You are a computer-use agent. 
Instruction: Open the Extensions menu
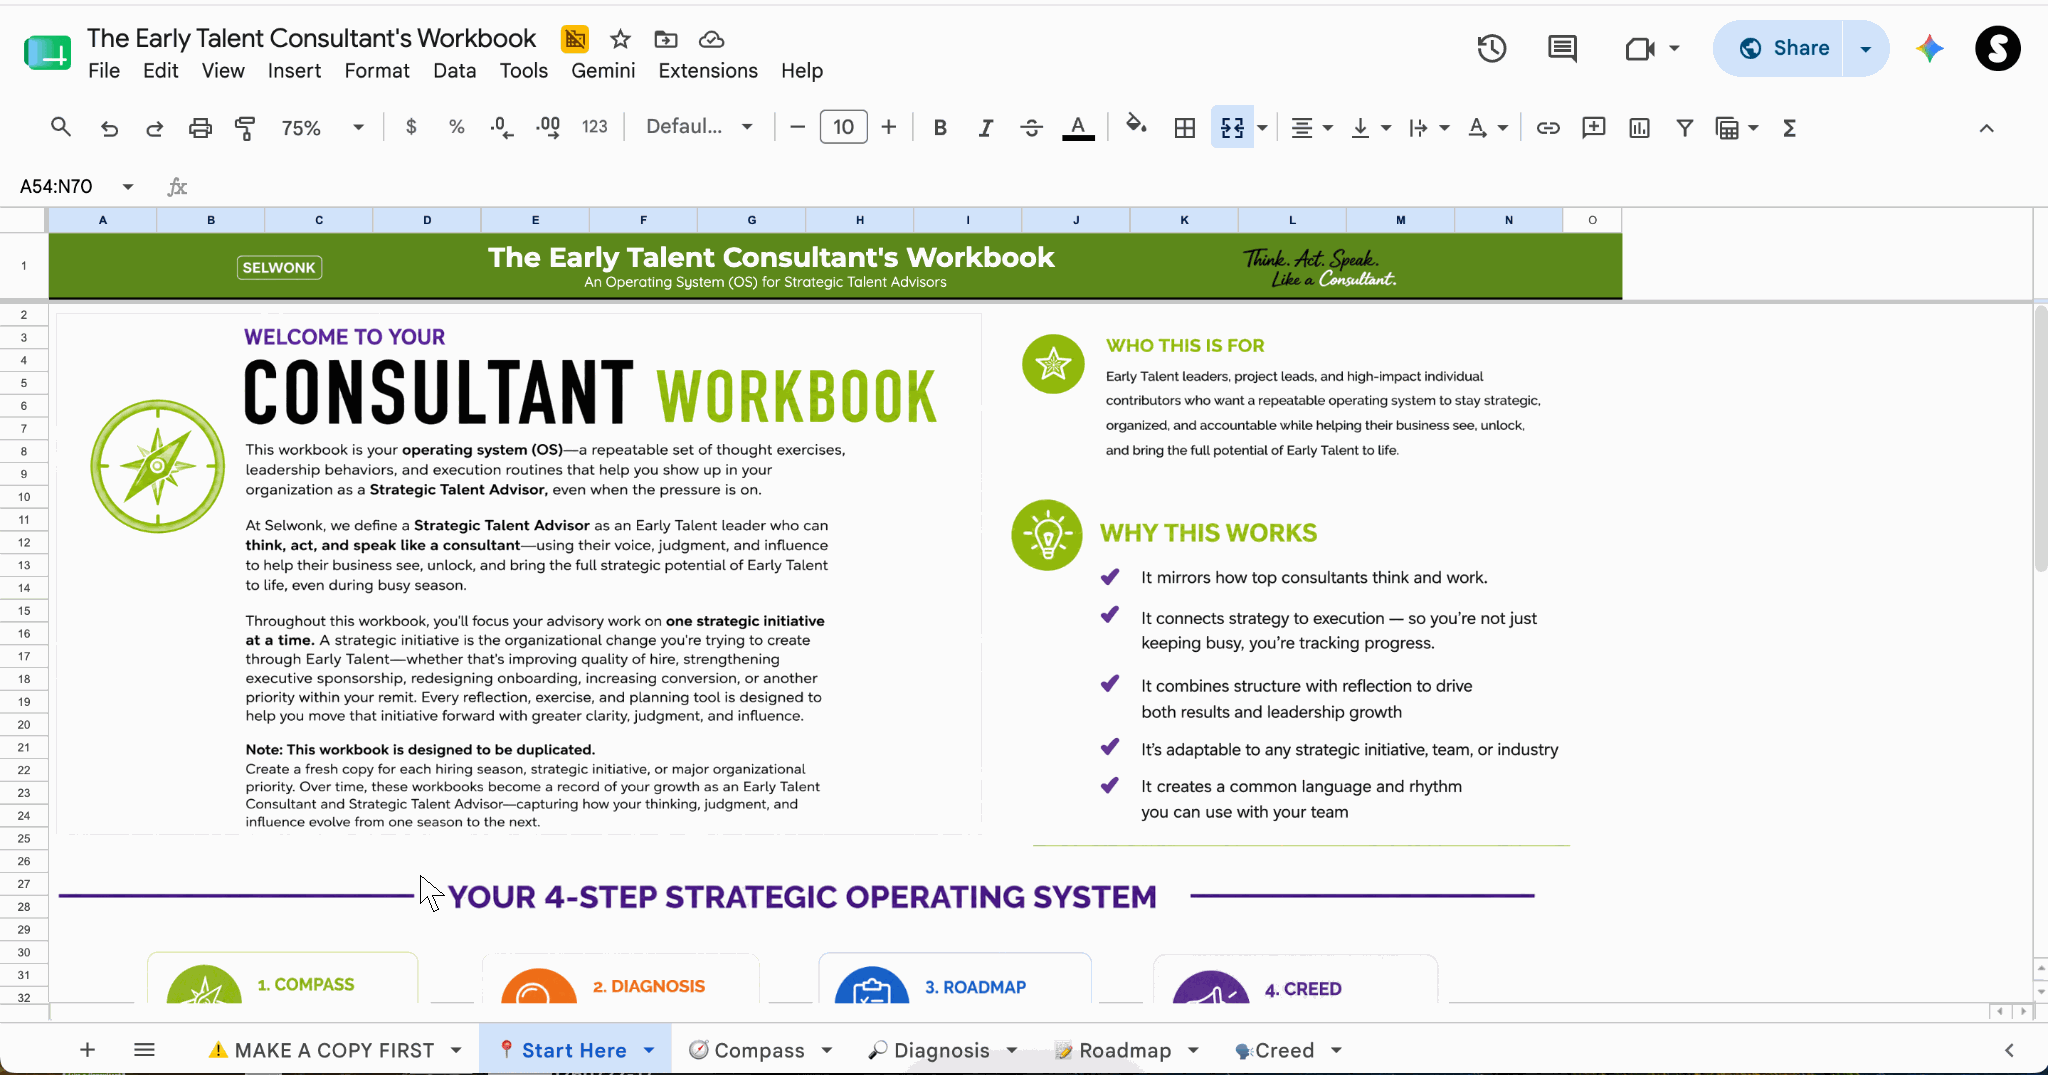(x=708, y=71)
